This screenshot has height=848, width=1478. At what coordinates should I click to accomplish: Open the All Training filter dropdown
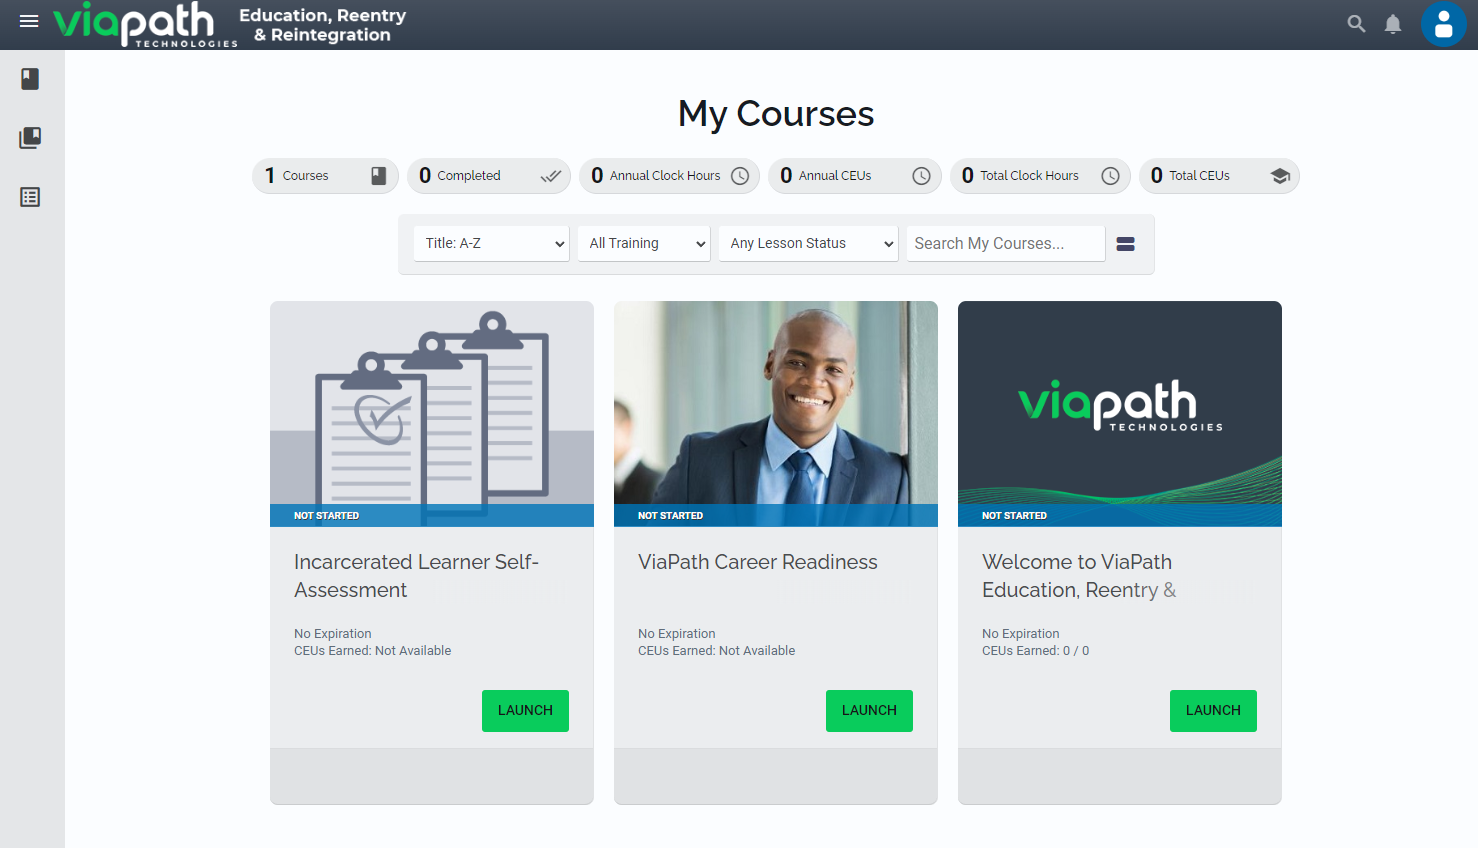(x=644, y=244)
